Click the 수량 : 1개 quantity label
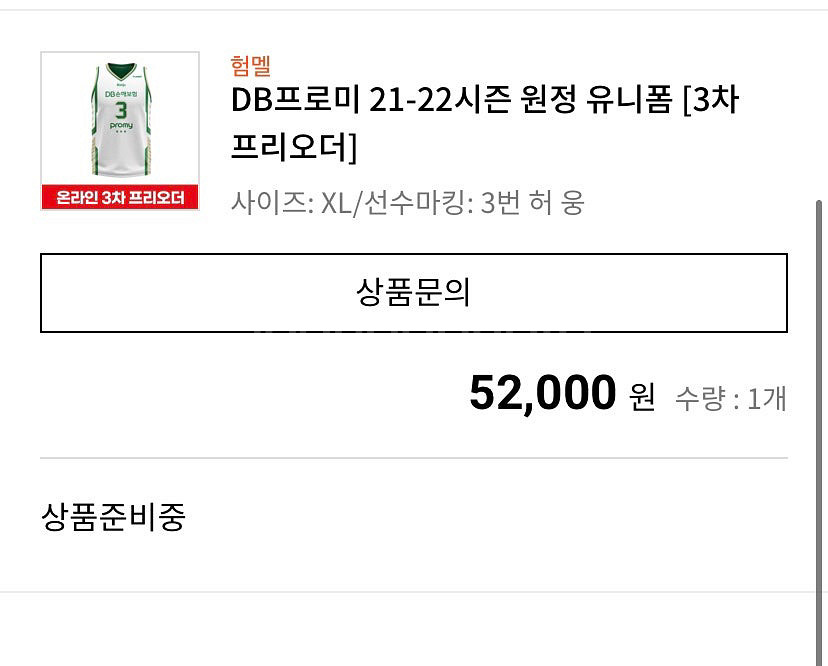The width and height of the screenshot is (828, 666). click(x=731, y=398)
